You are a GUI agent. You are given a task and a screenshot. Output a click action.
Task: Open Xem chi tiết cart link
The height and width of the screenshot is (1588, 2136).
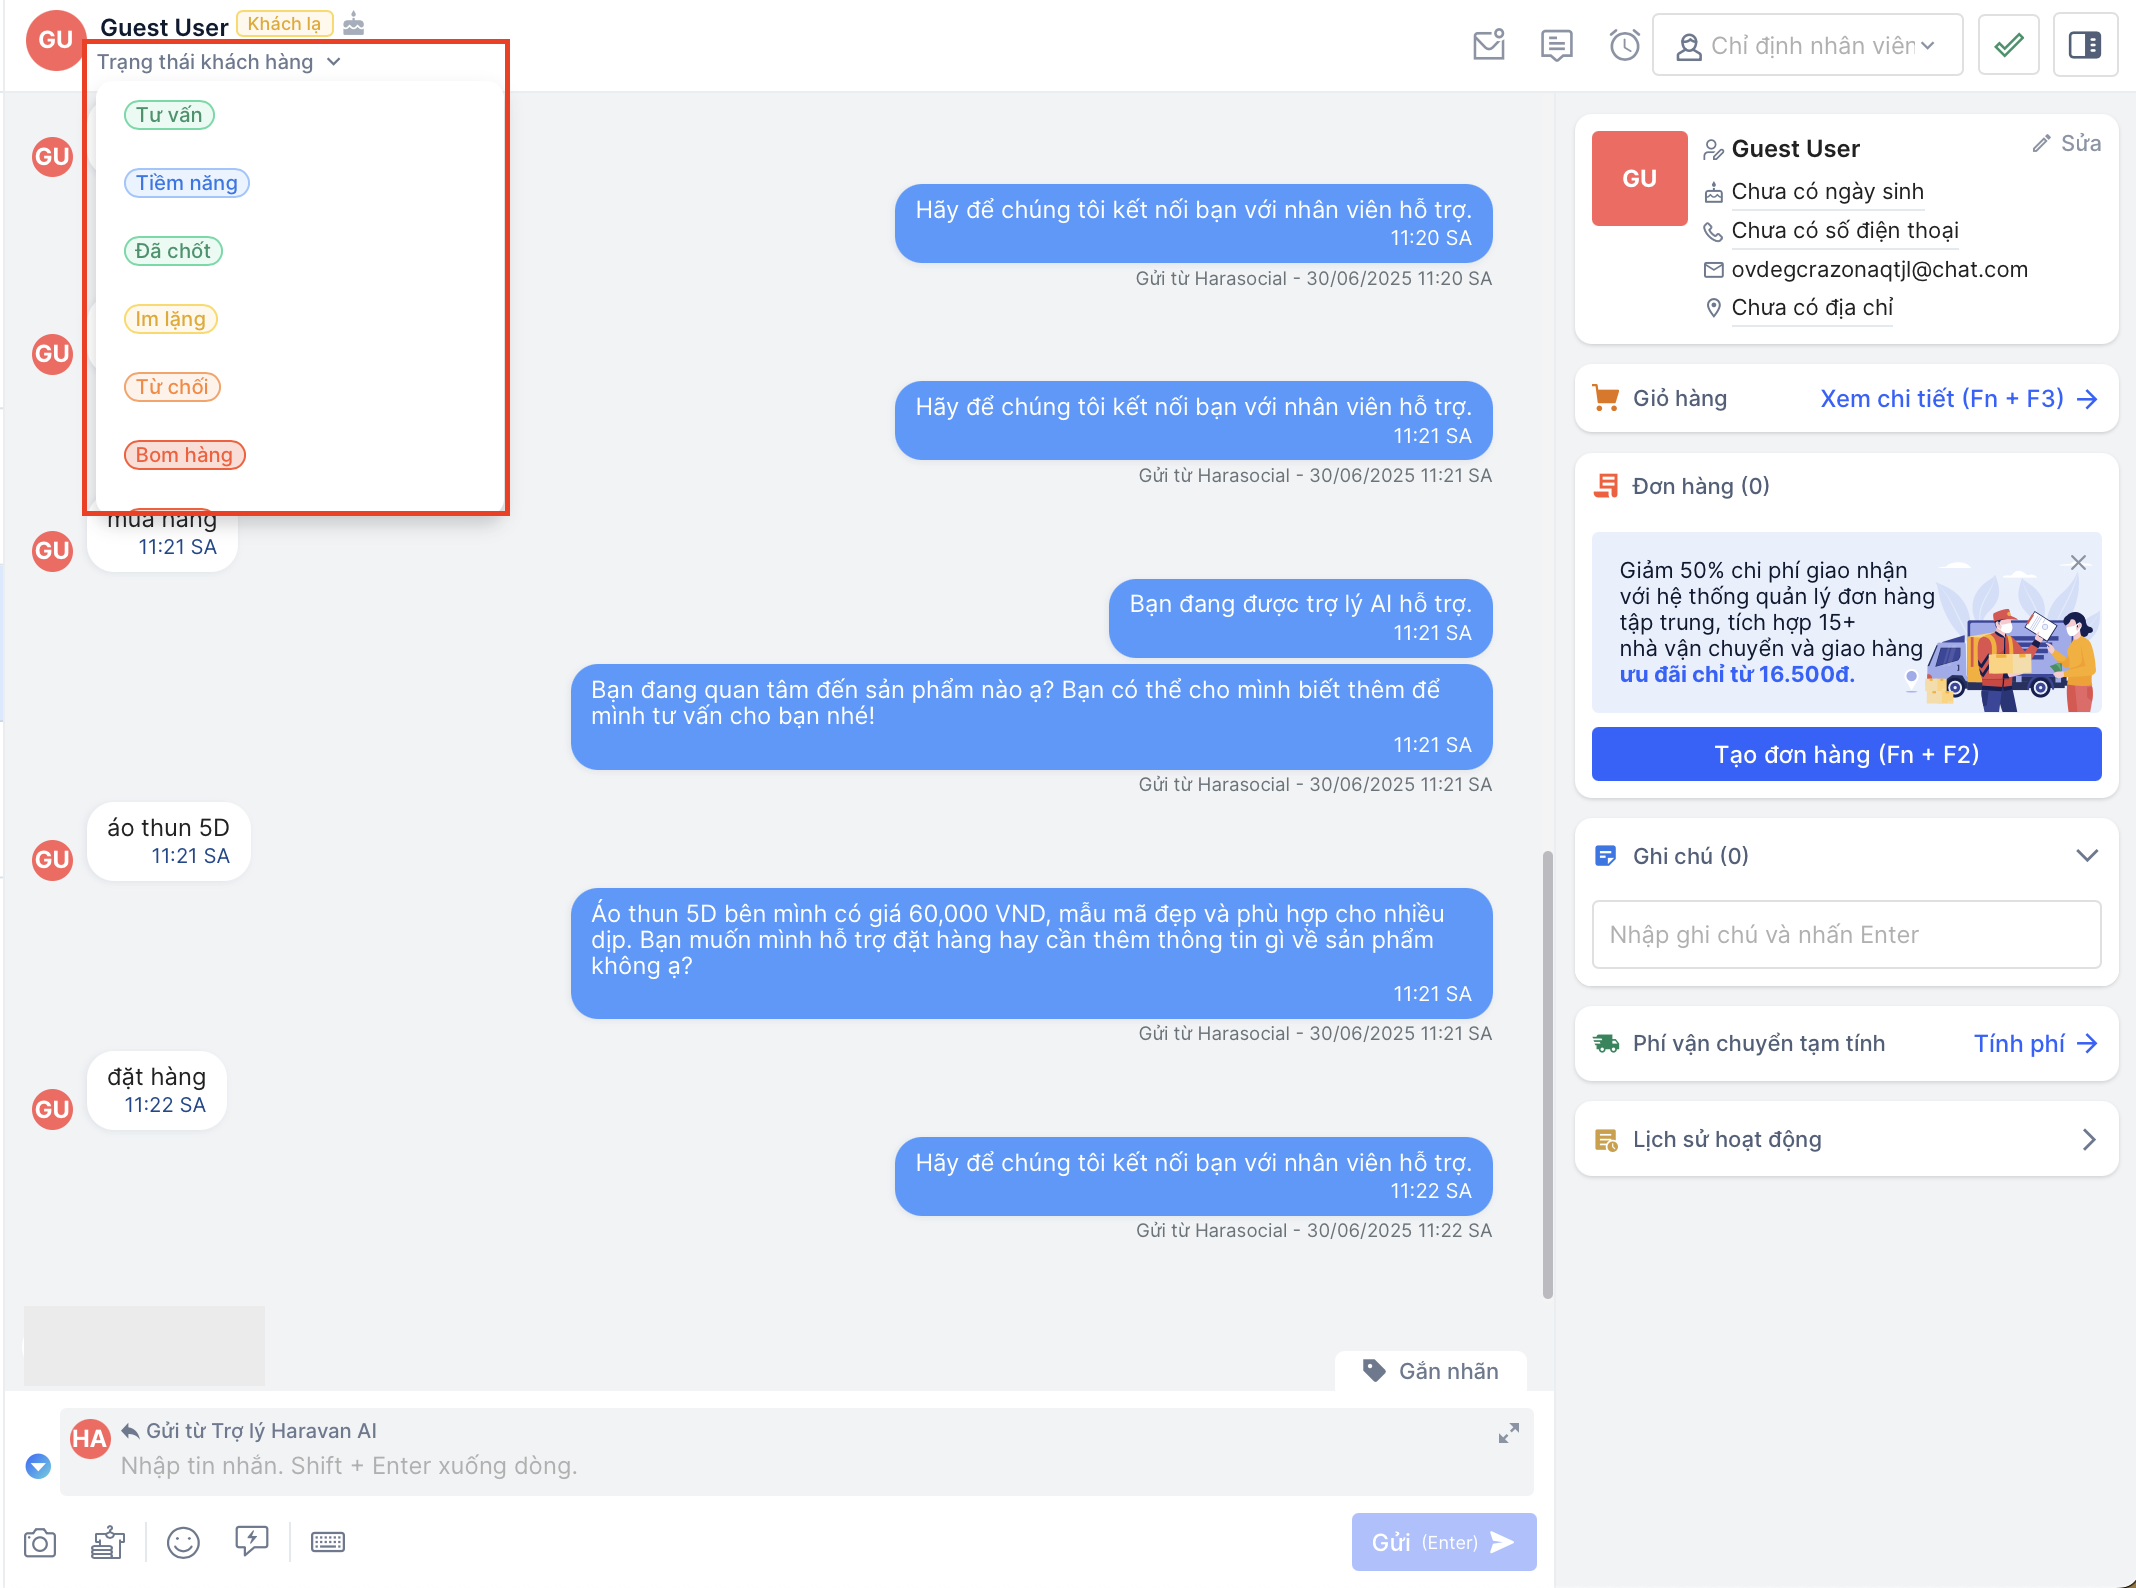point(1958,399)
